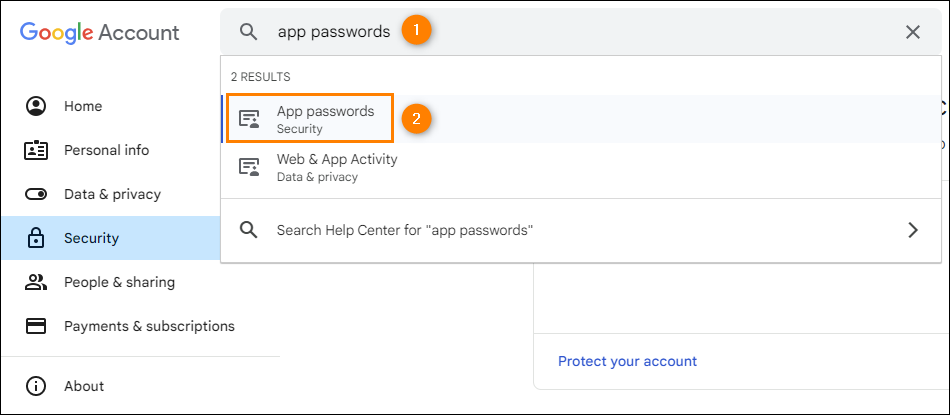This screenshot has height=415, width=950.
Task: Open the Protect your account link
Action: pos(627,362)
